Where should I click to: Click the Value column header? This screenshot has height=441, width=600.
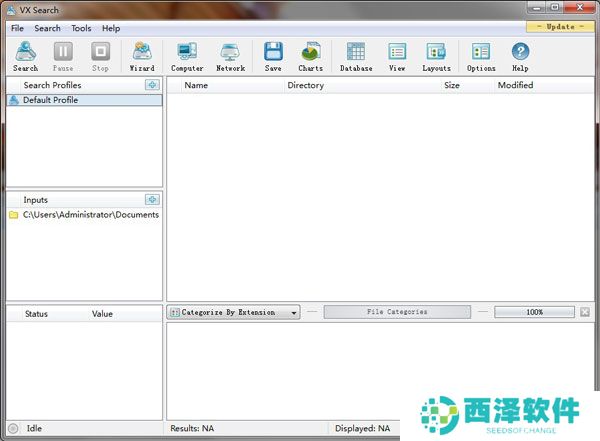pos(102,314)
